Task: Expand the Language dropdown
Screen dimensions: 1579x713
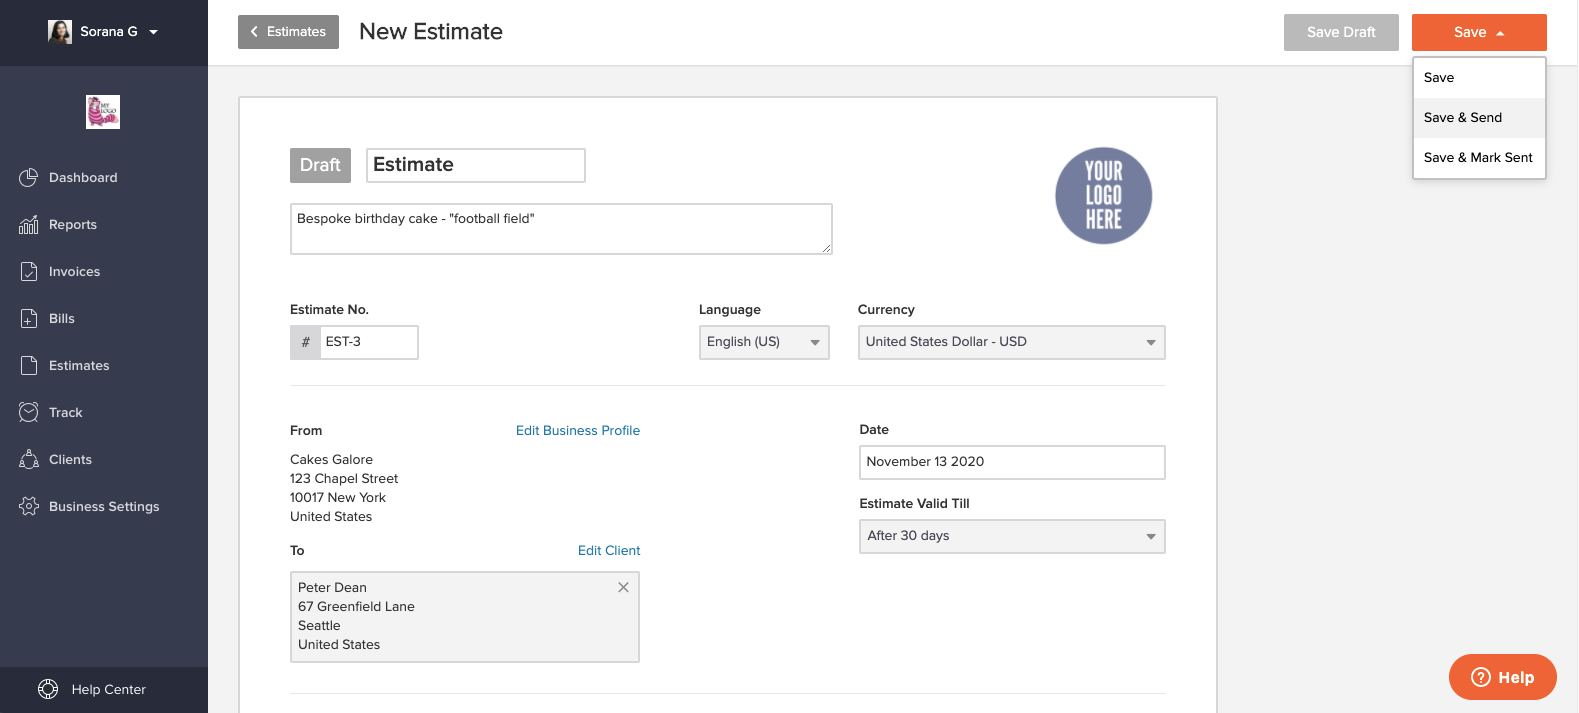Action: point(764,342)
